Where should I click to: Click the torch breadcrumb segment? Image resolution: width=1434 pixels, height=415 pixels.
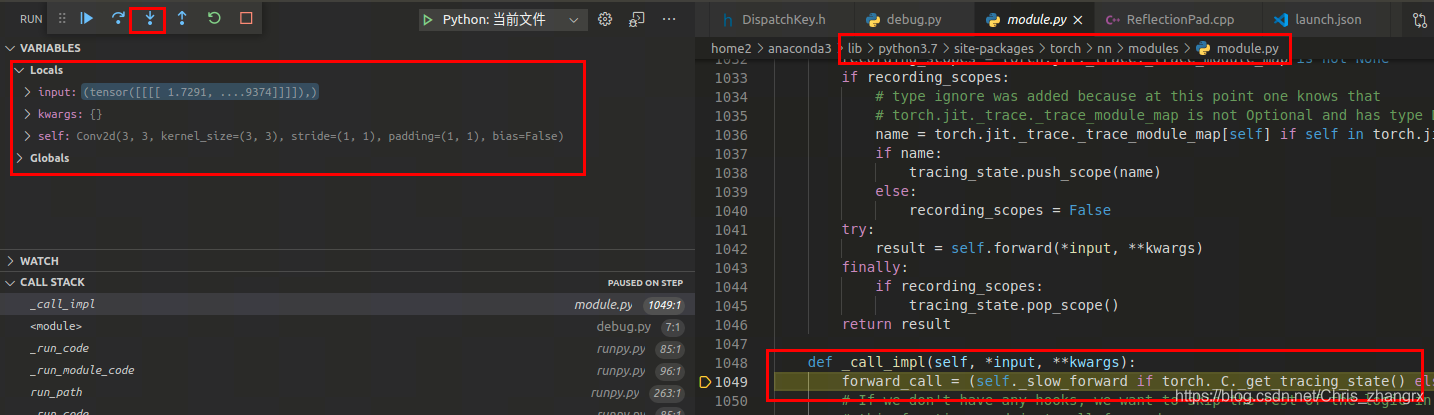[x=1066, y=48]
